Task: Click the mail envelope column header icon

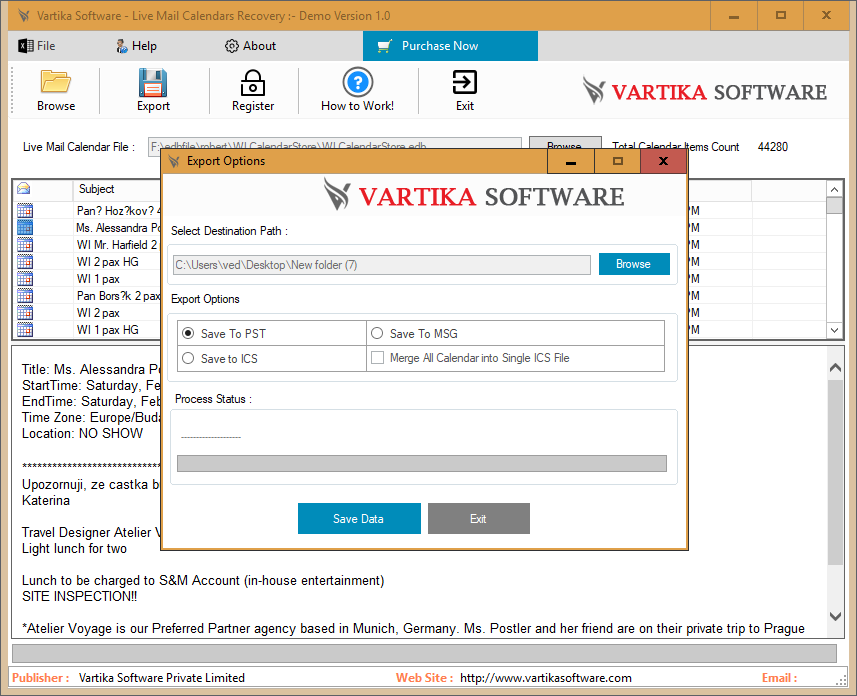Action: 24,189
